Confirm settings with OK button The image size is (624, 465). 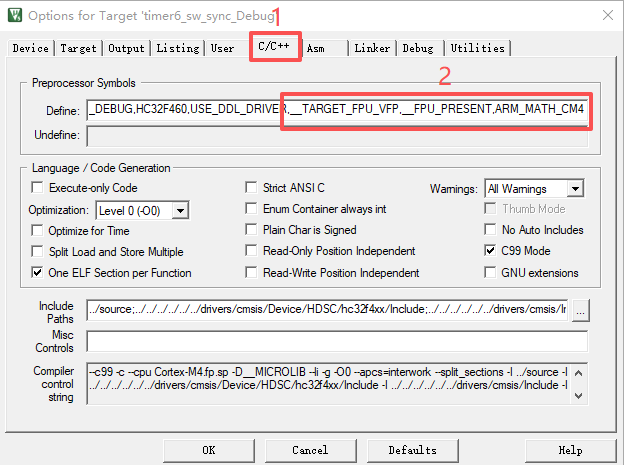coord(209,450)
